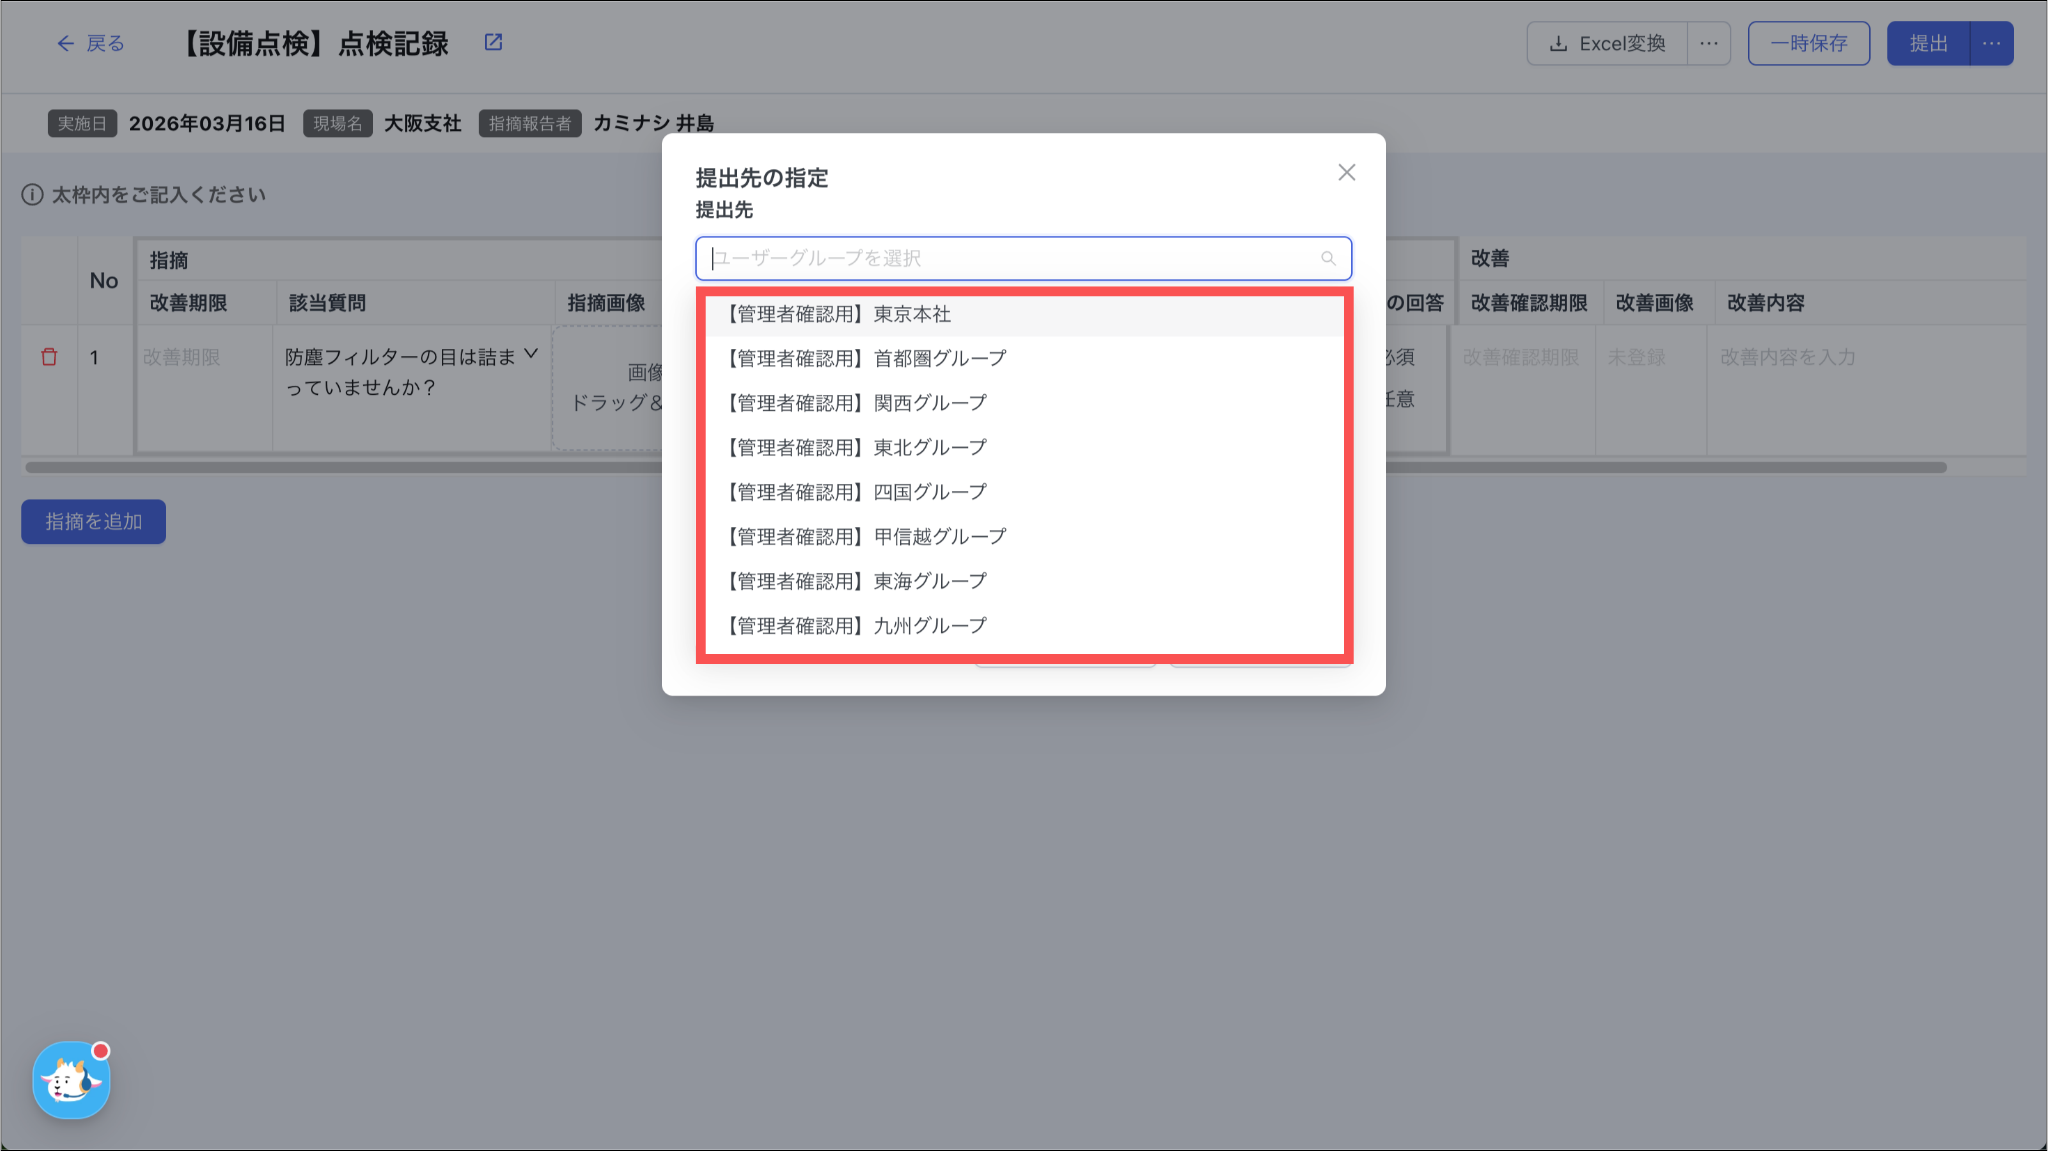This screenshot has width=2048, height=1151.
Task: Click the 提出 submit button
Action: pos(1928,43)
